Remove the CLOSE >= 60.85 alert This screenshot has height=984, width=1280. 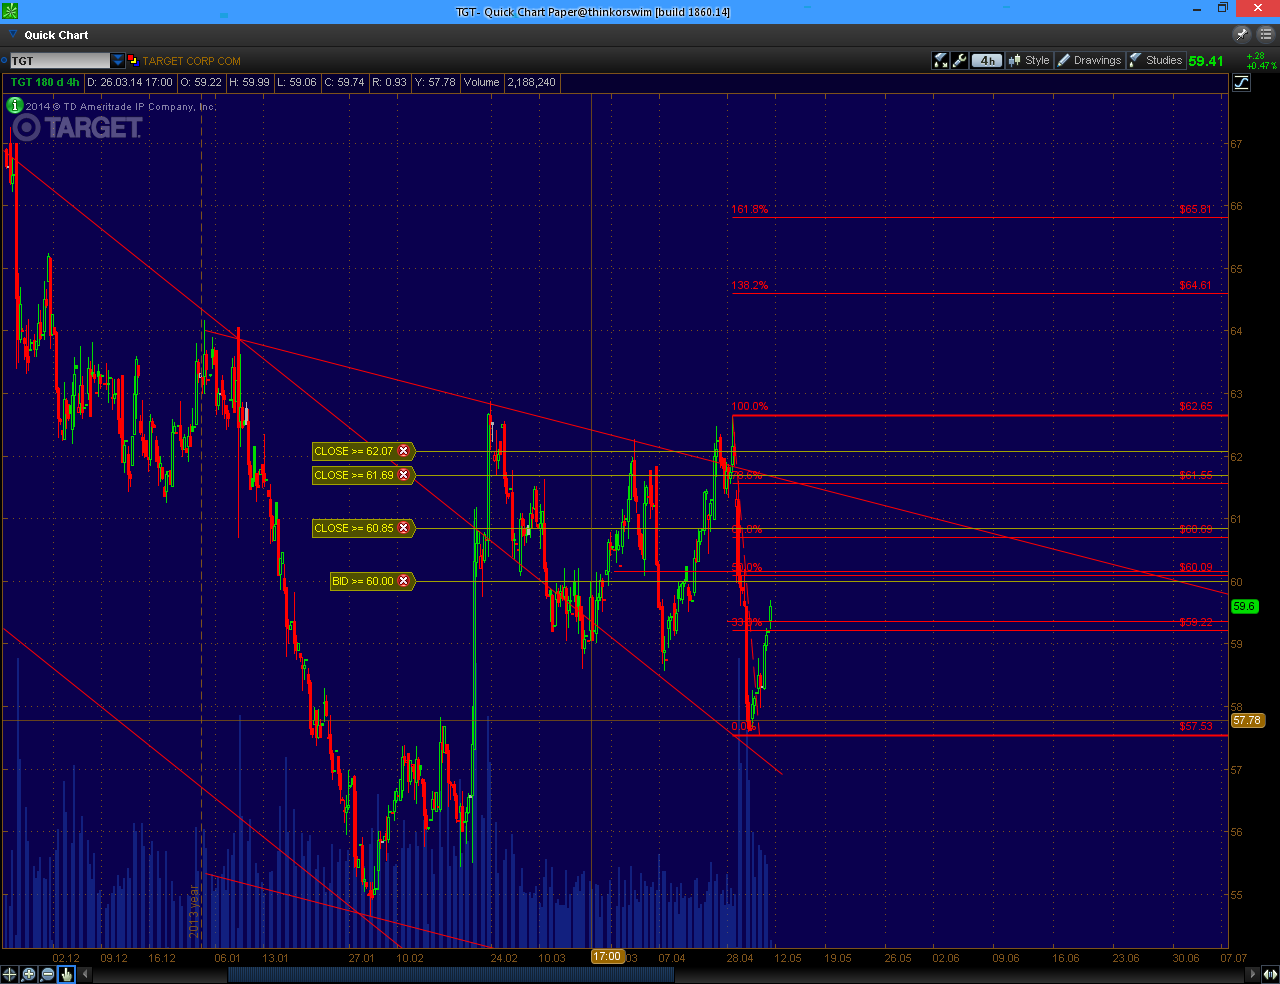coord(404,528)
